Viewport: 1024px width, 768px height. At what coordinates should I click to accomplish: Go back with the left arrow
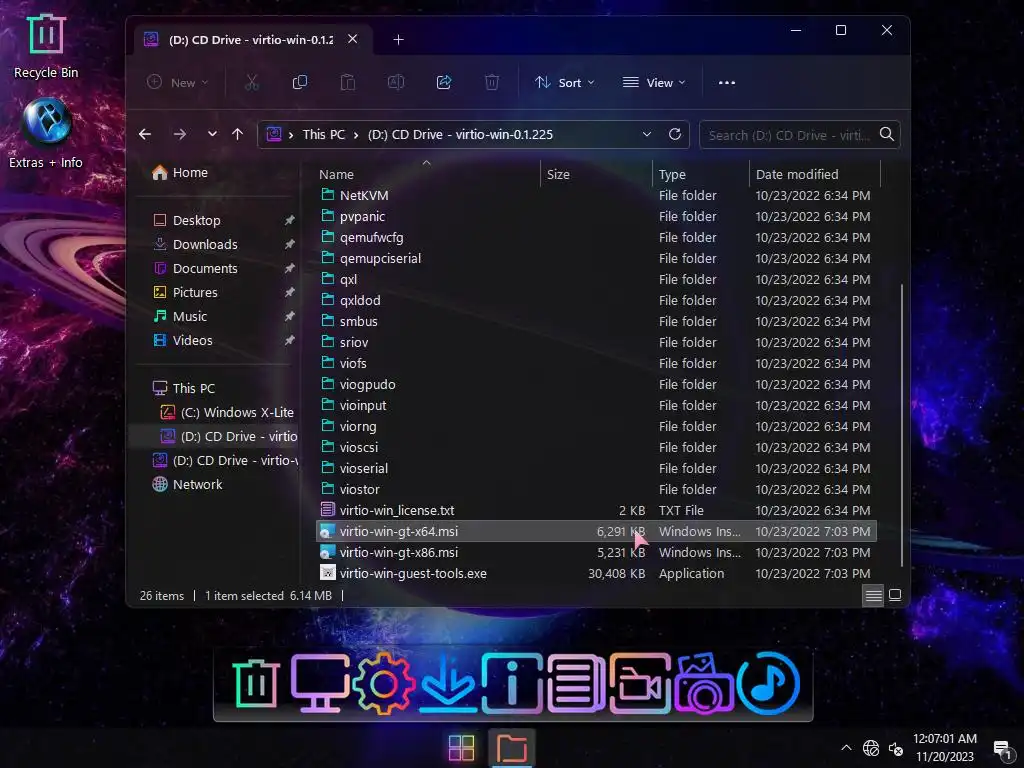pos(145,134)
